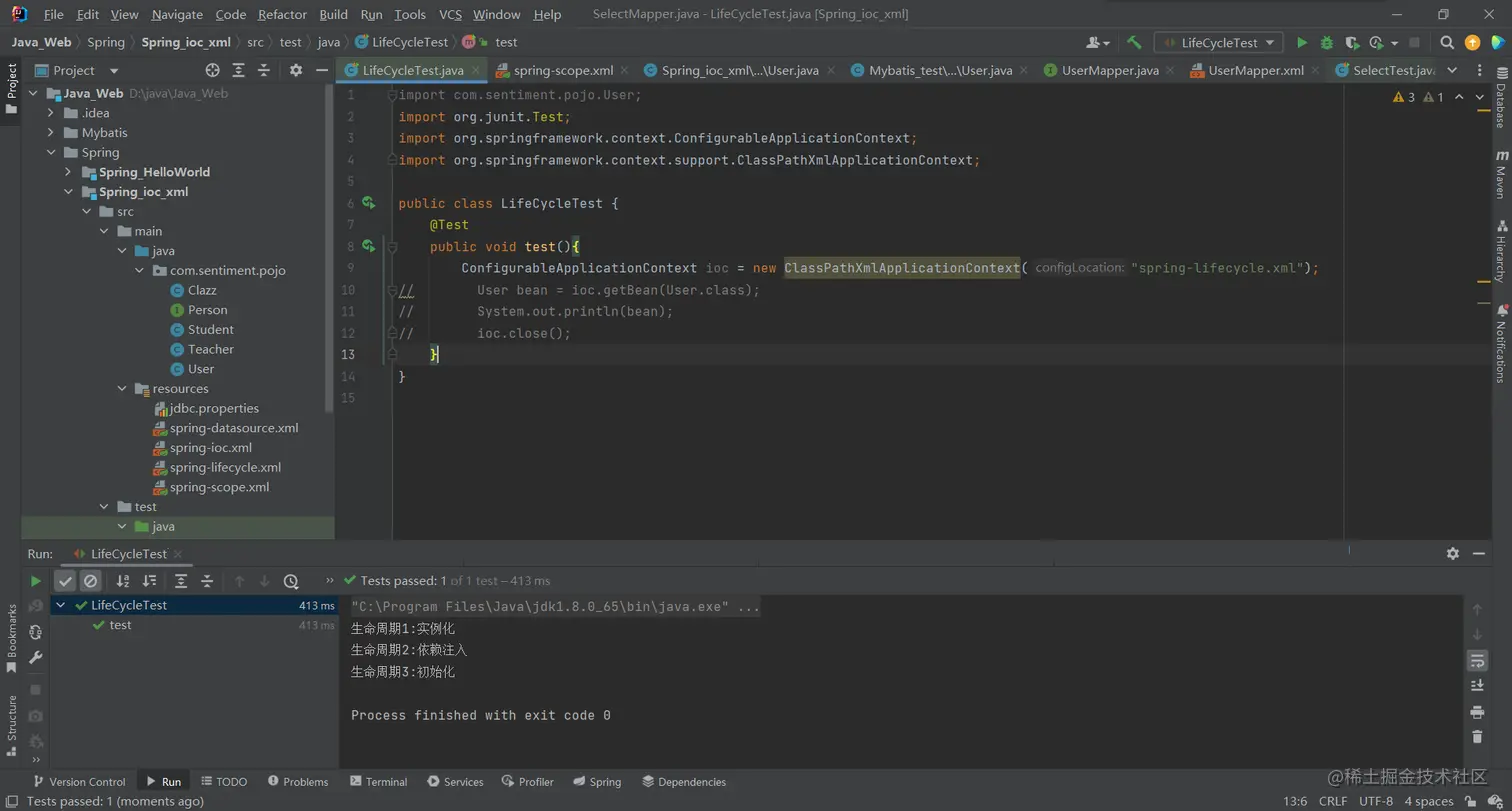This screenshot has height=811, width=1512.
Task: Open the Terminal tool window button
Action: click(378, 782)
